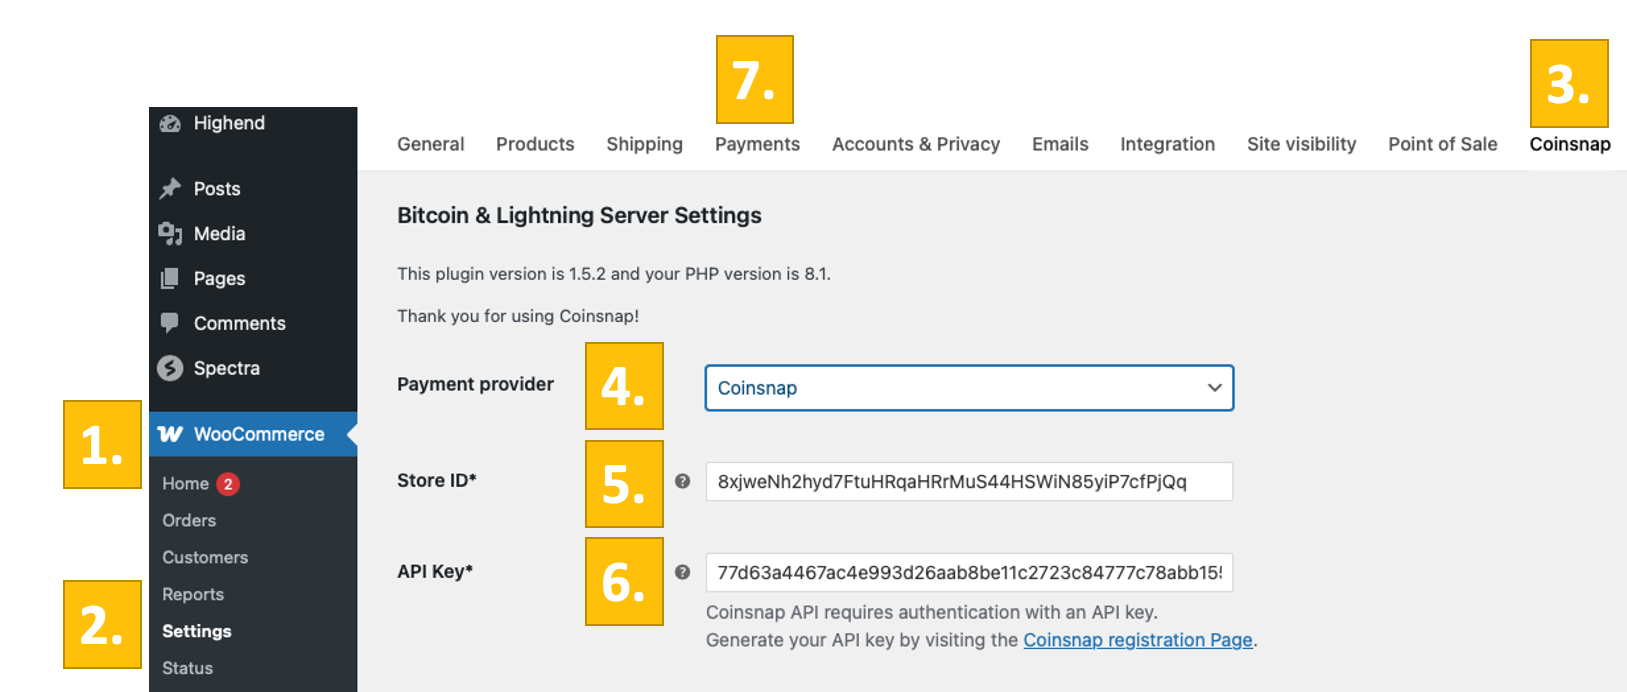
Task: Open WooCommerce Home with notification badge
Action: point(186,484)
